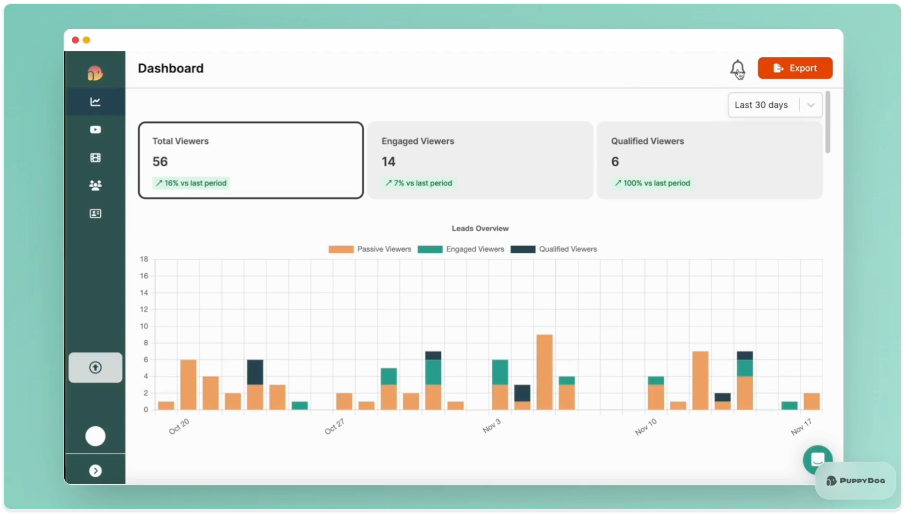Toggle Engaged Viewers legend swatch
Viewport: 907px width, 515px height.
[430, 249]
